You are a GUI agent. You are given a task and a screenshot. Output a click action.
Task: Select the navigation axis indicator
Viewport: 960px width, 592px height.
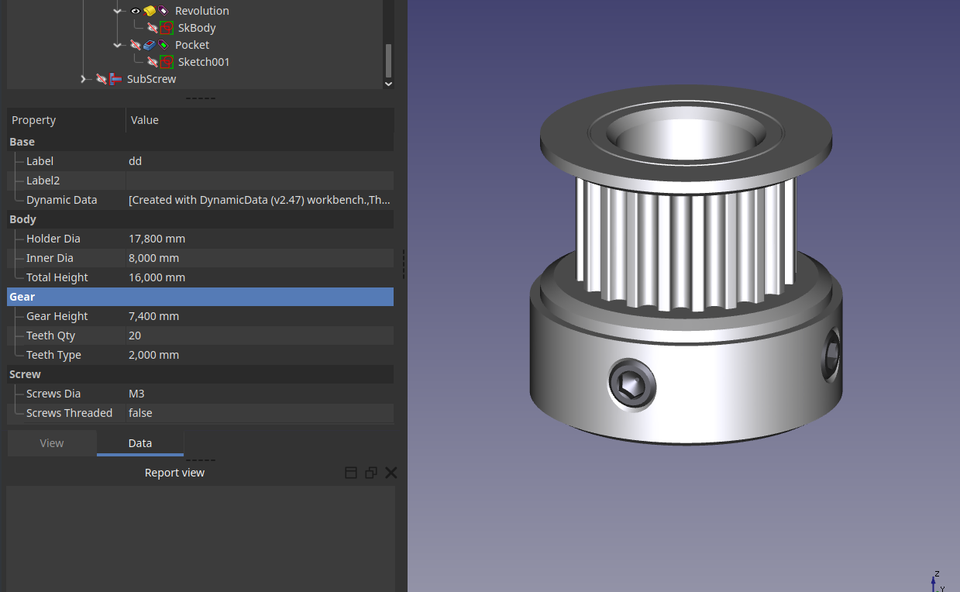(x=936, y=579)
